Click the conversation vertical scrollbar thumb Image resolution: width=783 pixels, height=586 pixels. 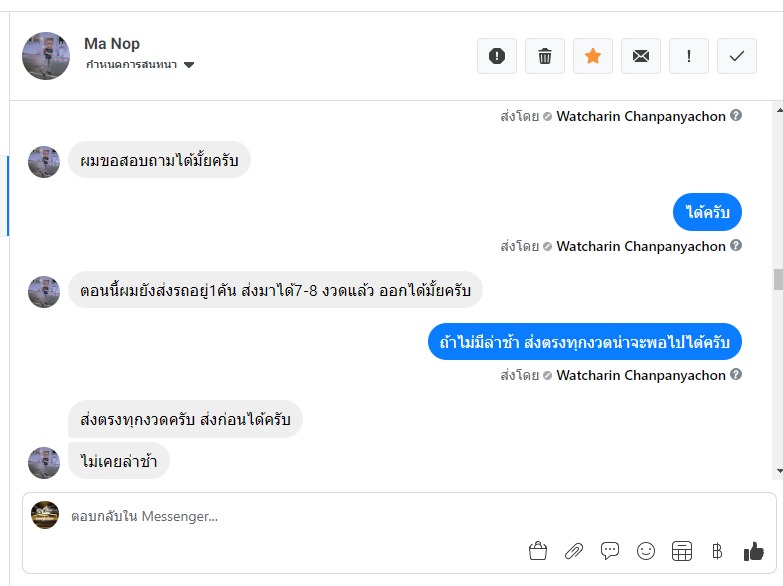pyautogui.click(x=777, y=278)
